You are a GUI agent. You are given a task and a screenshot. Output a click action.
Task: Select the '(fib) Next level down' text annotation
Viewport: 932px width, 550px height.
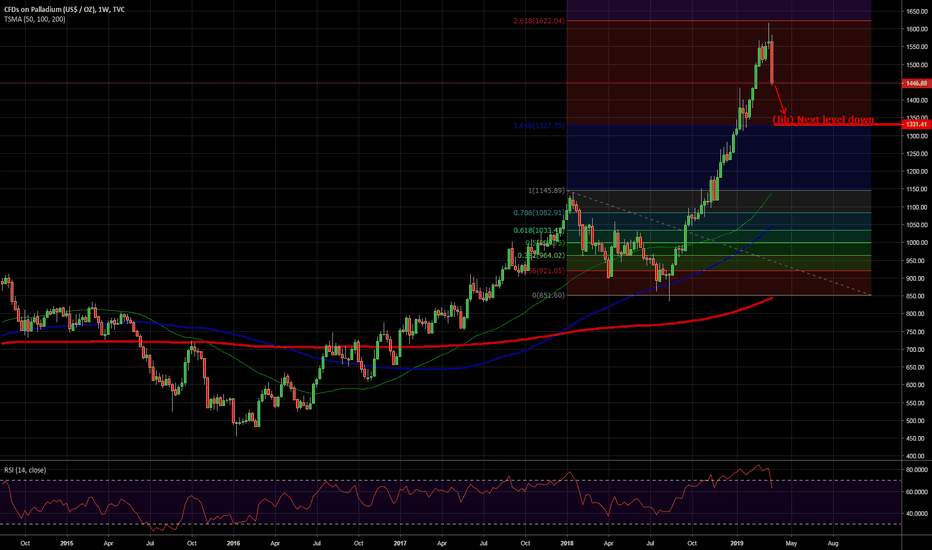823,120
